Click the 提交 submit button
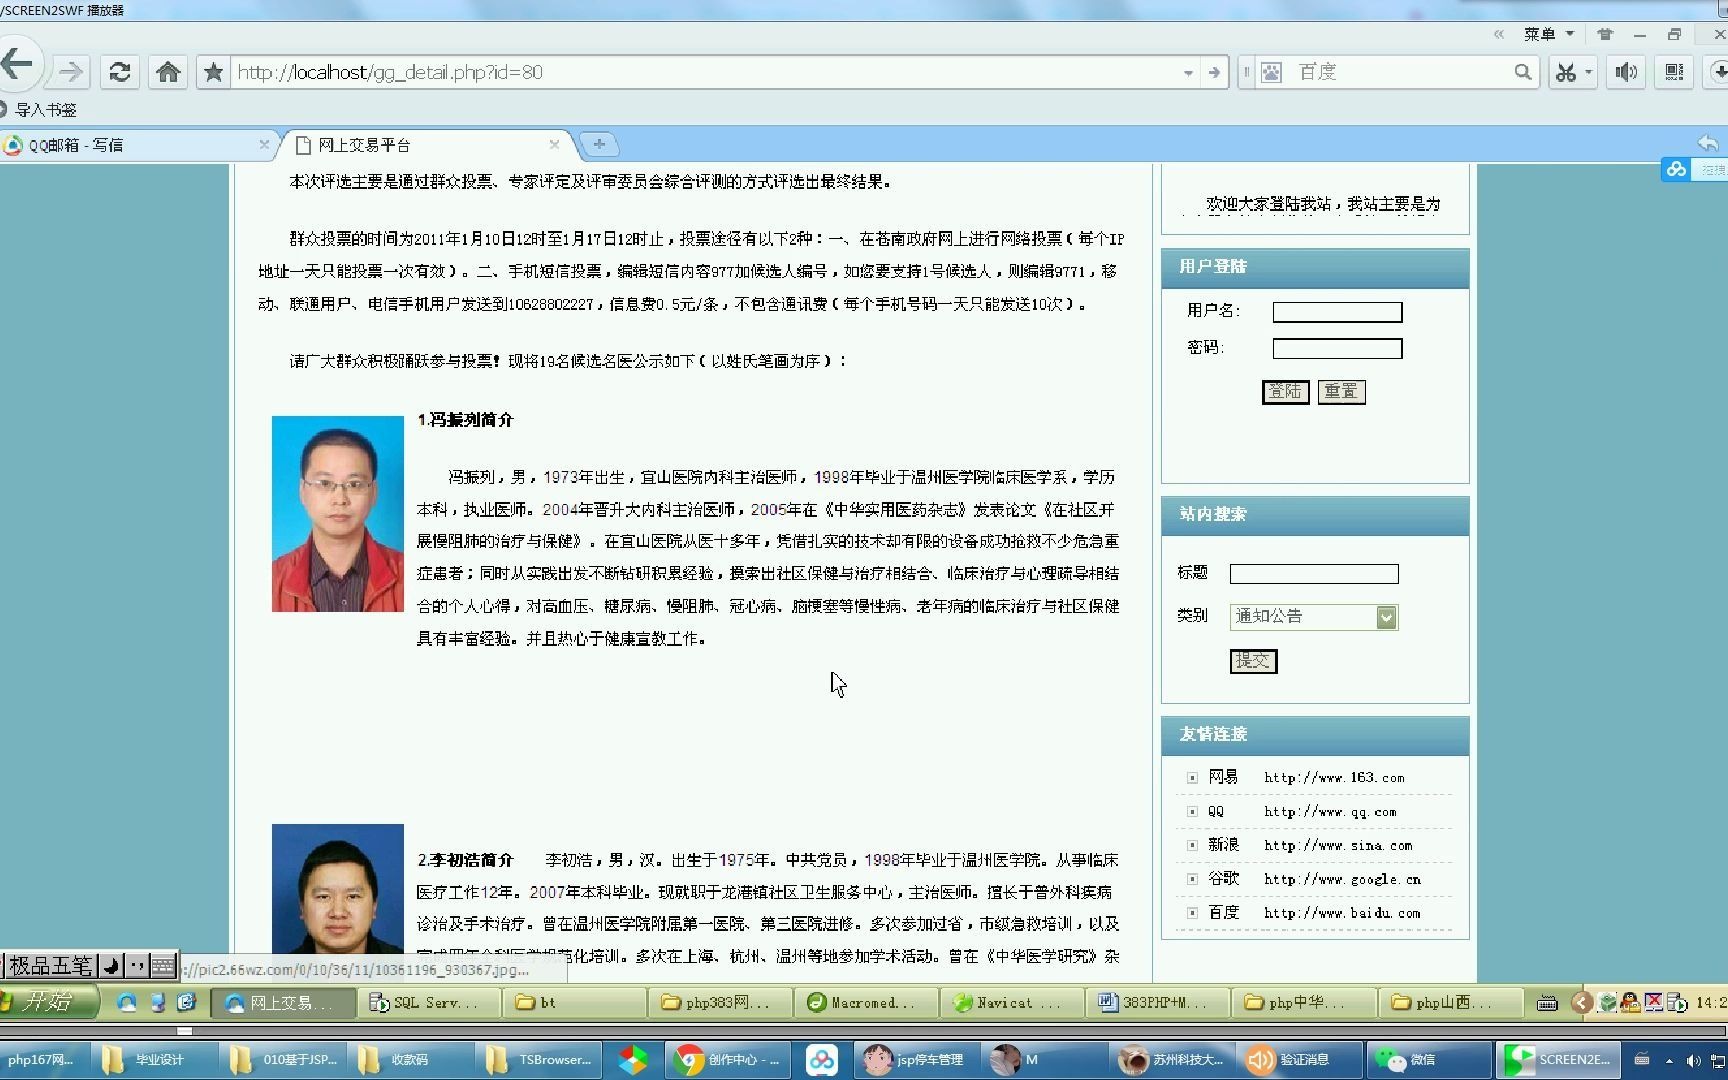This screenshot has height=1080, width=1728. point(1253,661)
